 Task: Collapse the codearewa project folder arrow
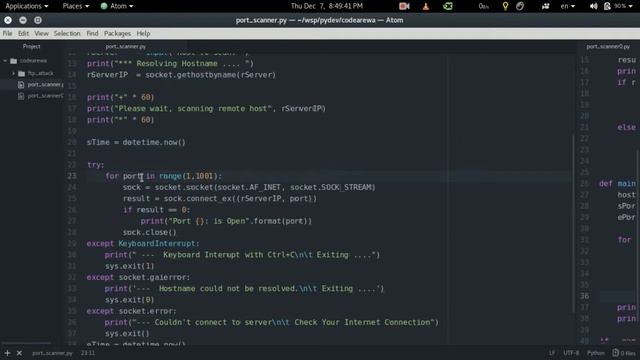[5, 61]
